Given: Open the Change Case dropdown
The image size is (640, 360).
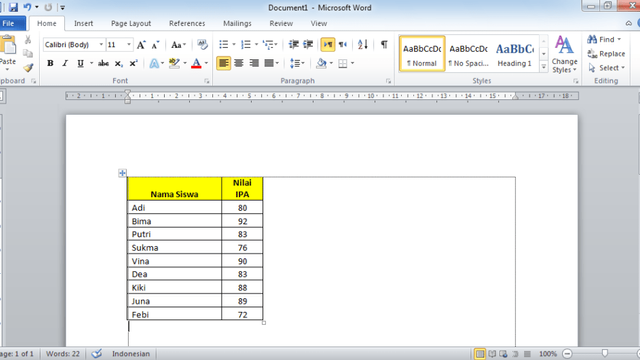Looking at the screenshot, I should point(178,44).
